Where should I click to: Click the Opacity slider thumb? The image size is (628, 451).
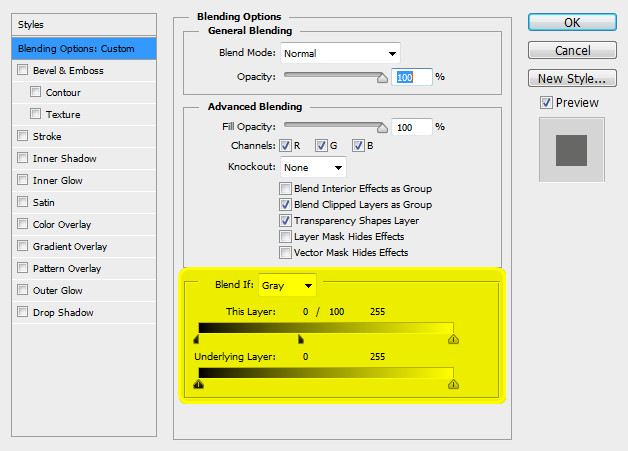click(x=382, y=76)
